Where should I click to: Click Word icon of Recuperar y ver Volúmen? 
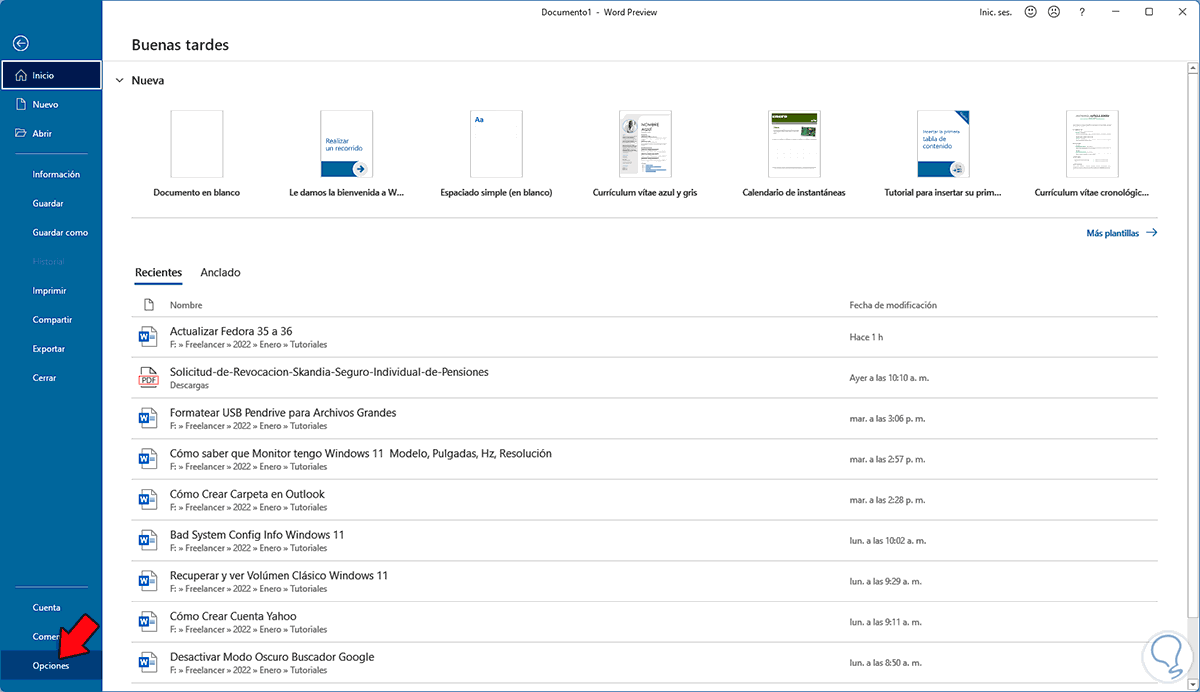[148, 581]
